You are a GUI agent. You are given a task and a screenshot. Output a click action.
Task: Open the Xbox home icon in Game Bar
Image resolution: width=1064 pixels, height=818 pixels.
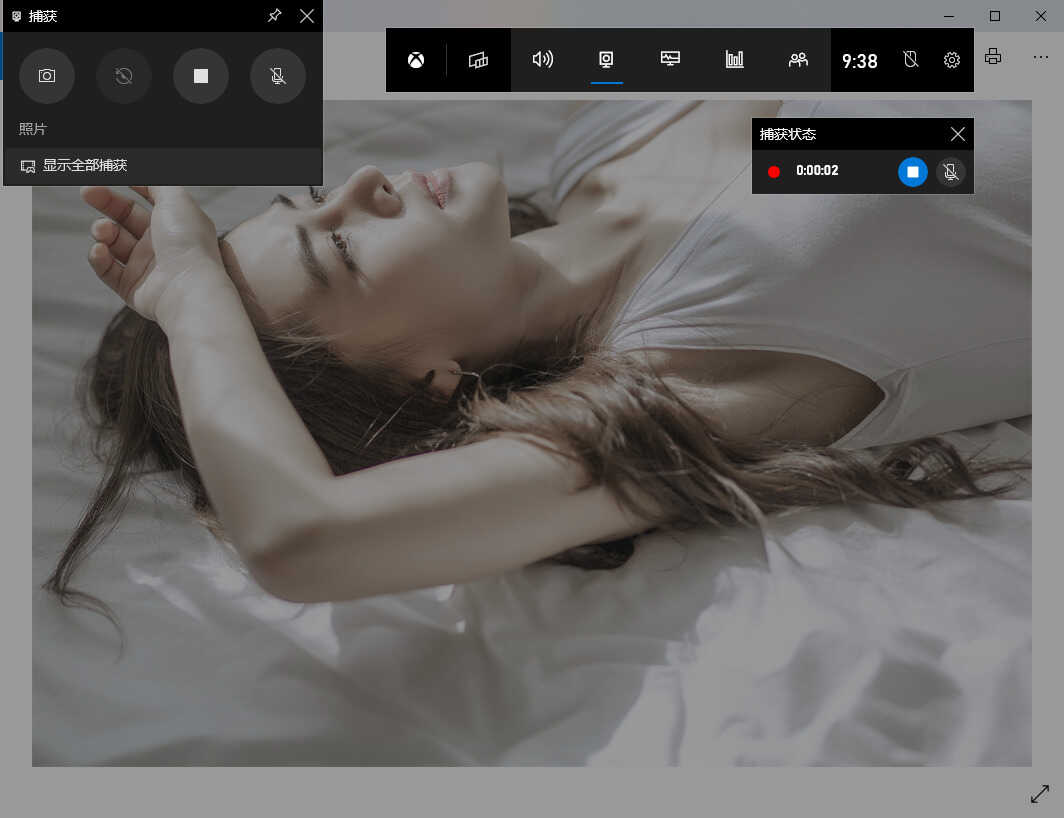415,60
